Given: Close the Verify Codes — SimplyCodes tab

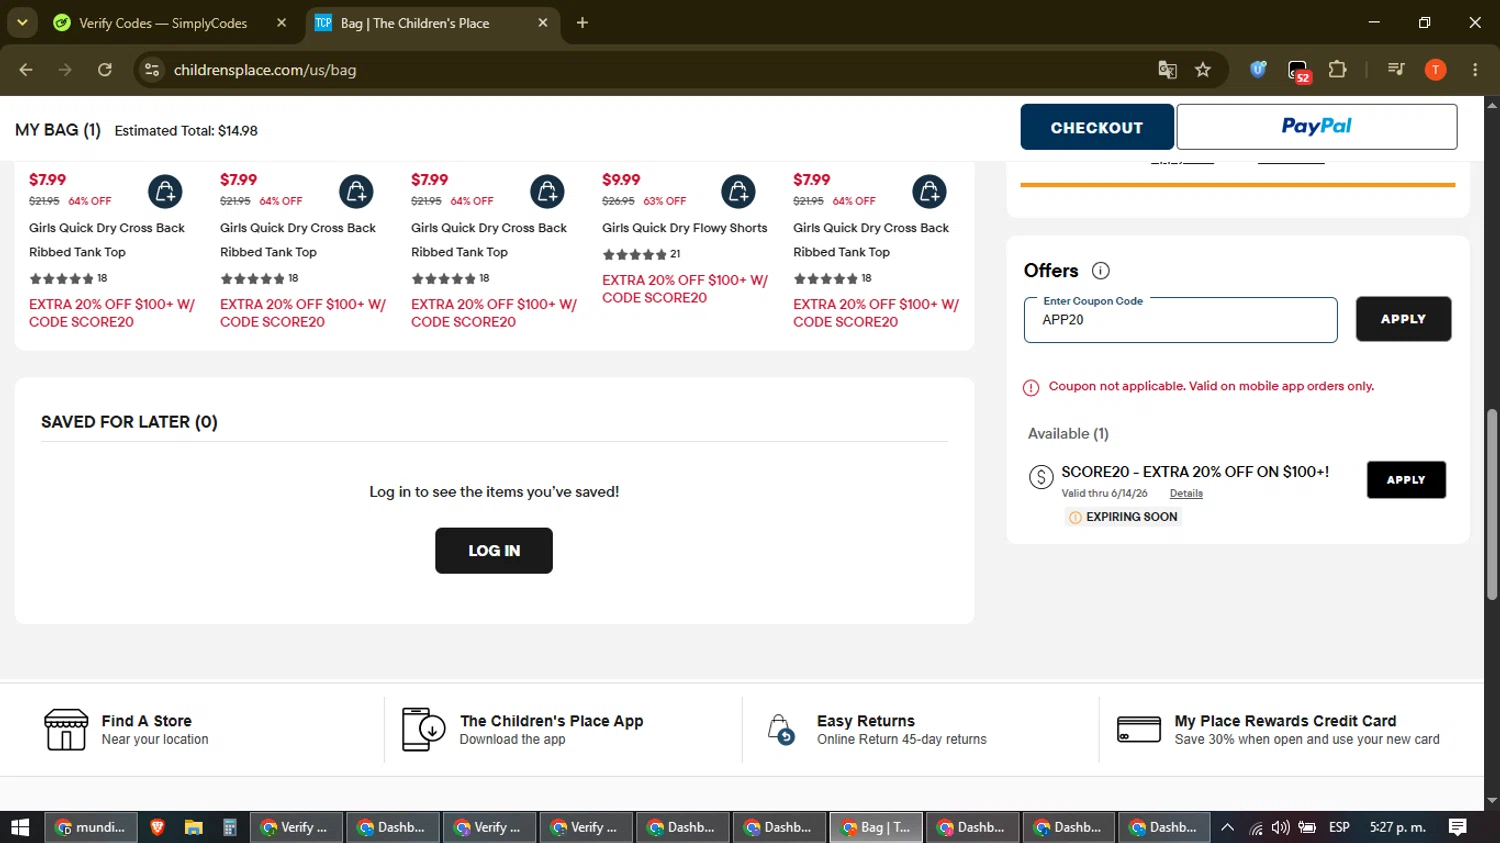Looking at the screenshot, I should point(282,23).
